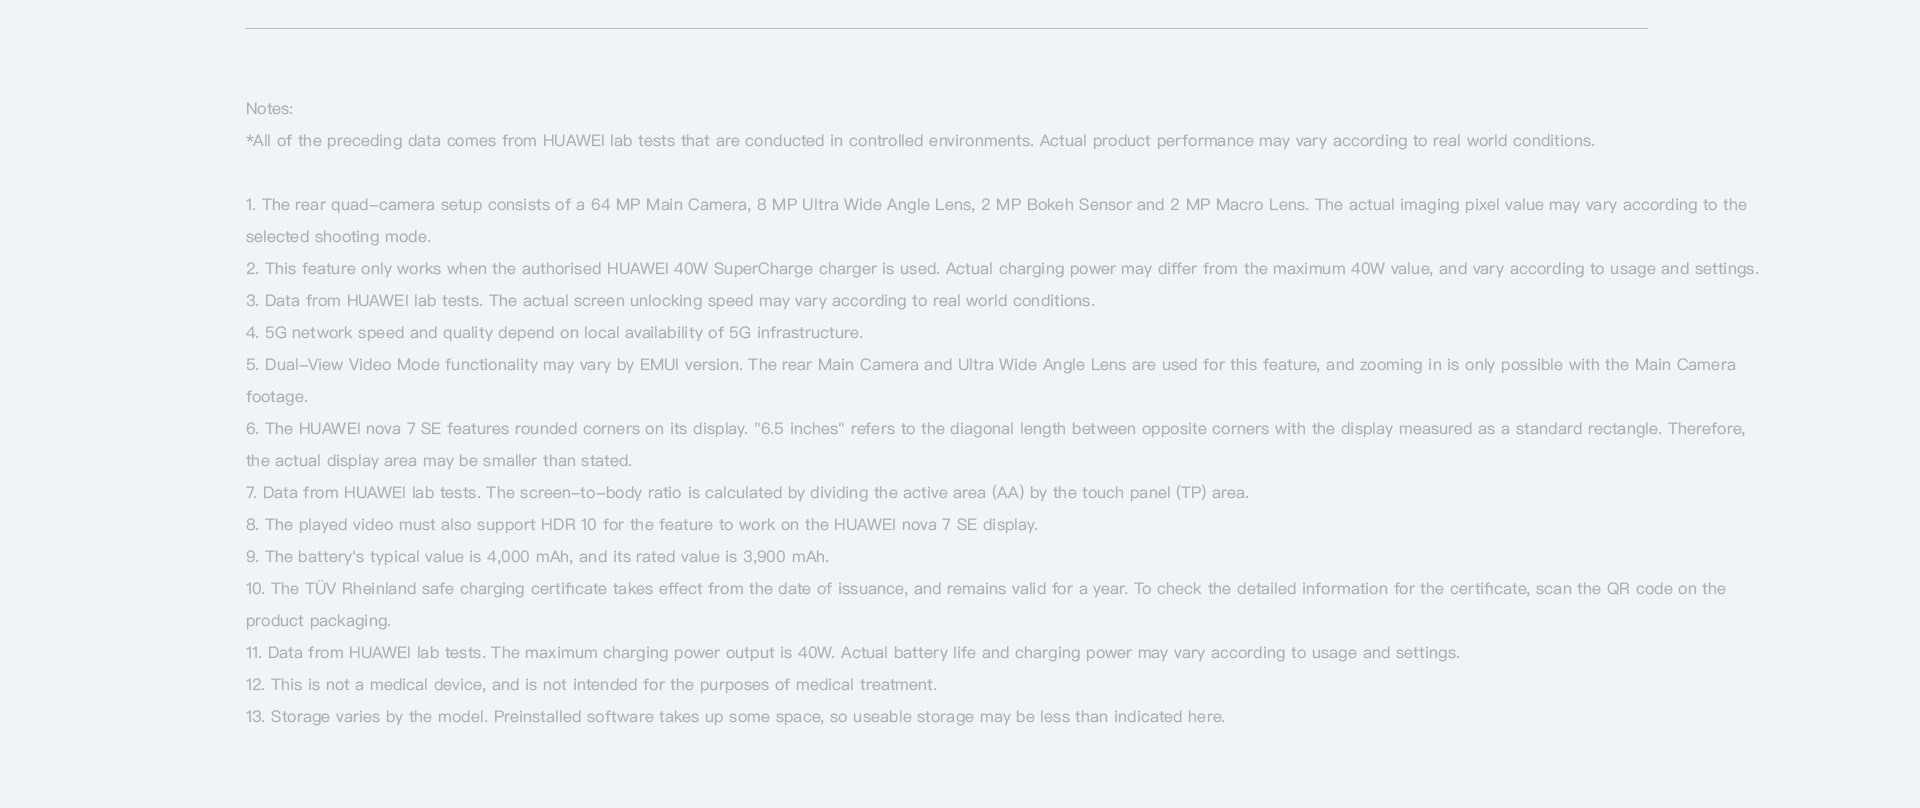Click "selected shooting mode." text
This screenshot has width=1920, height=808.
[x=338, y=236]
